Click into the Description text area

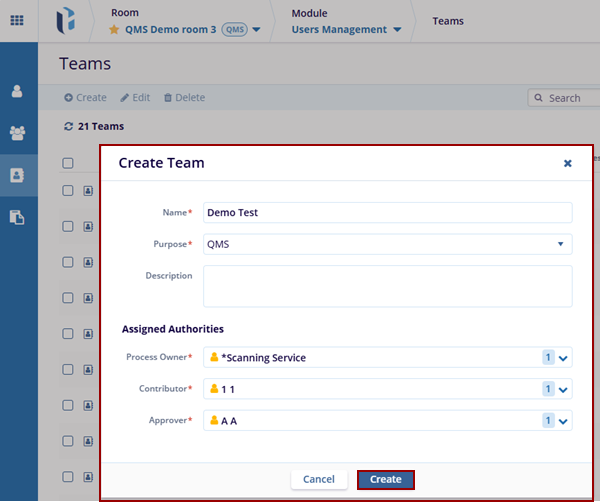(387, 286)
